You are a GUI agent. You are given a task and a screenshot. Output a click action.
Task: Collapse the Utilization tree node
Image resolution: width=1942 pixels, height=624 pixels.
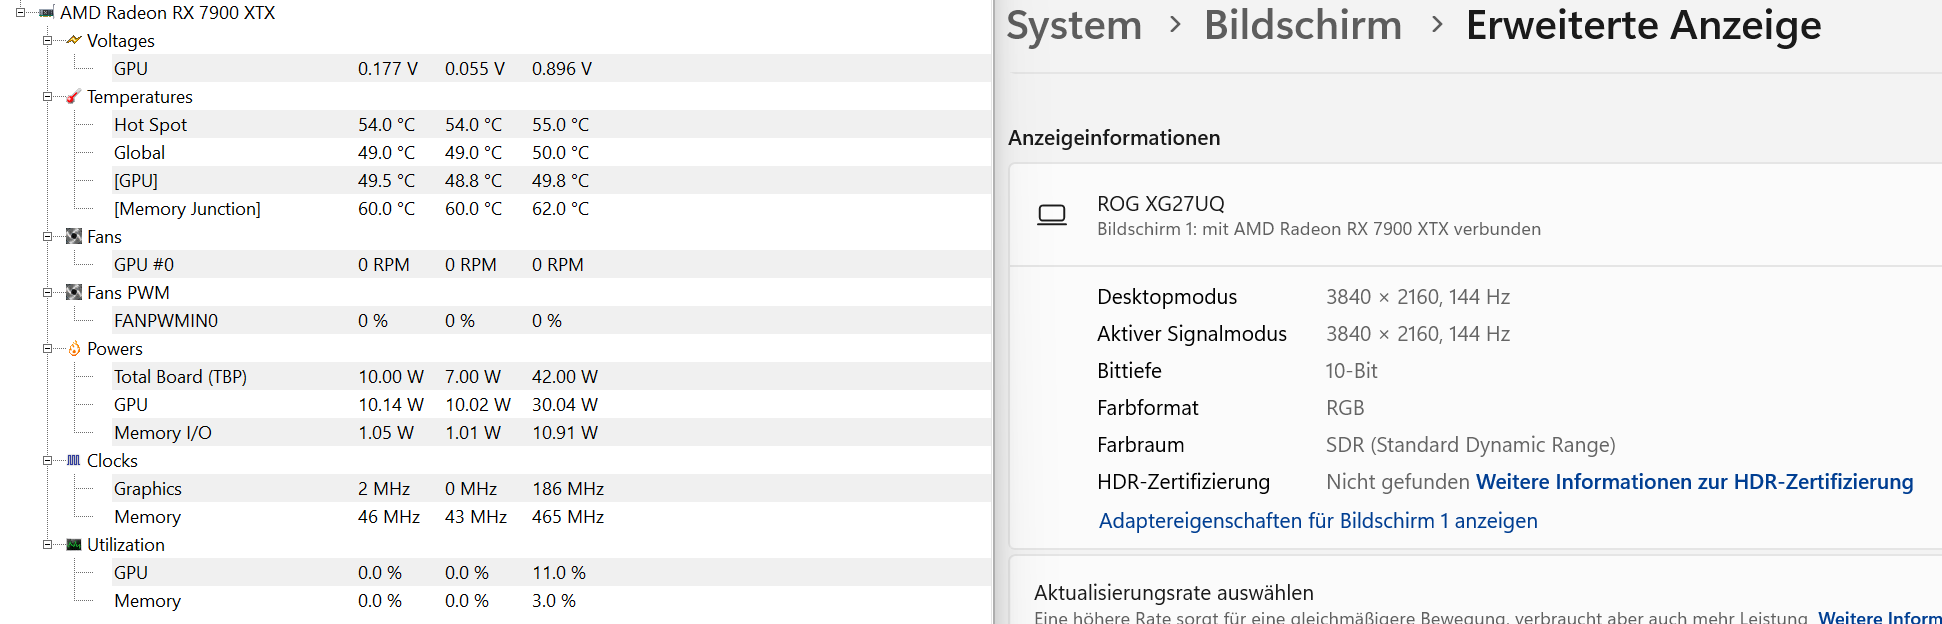pyautogui.click(x=47, y=545)
